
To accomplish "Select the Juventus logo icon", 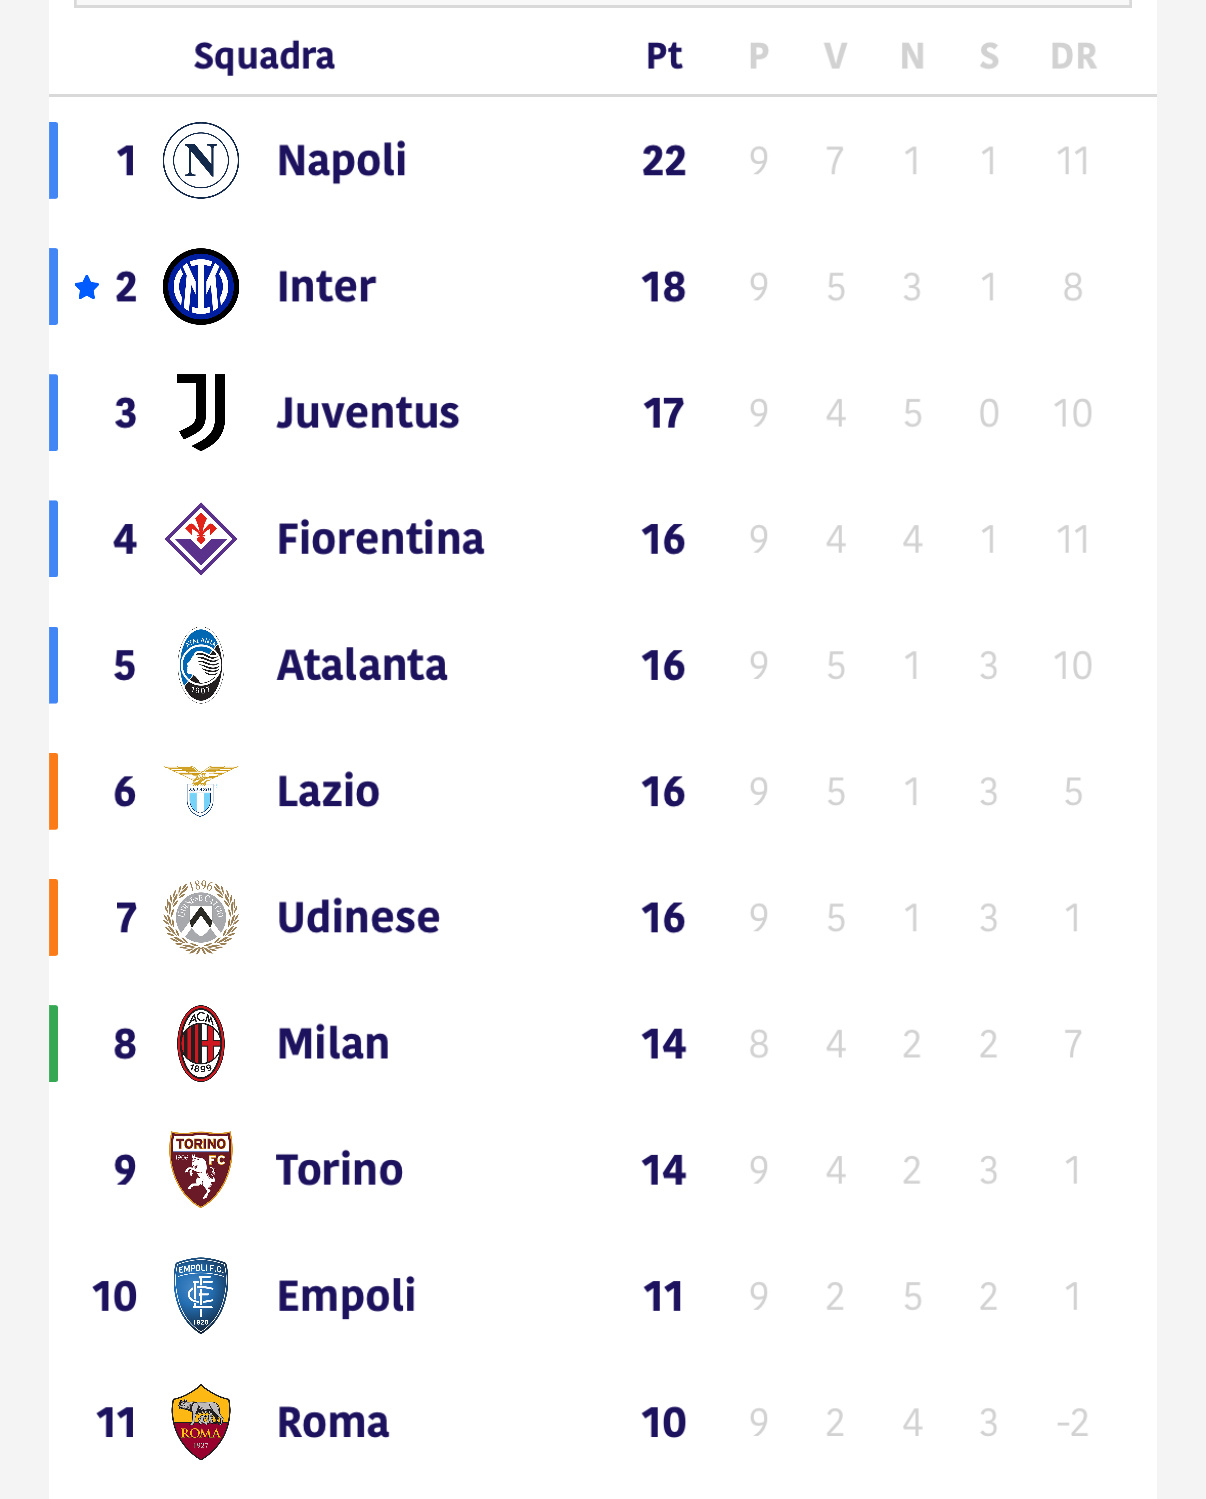I will pos(201,412).
